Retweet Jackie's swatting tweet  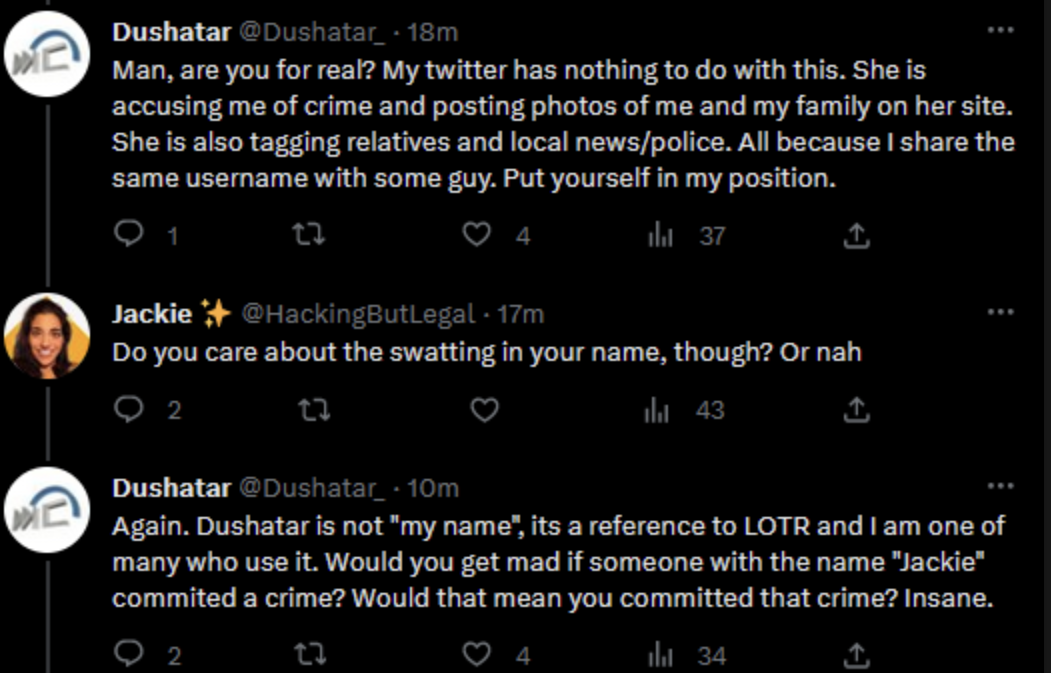tap(314, 410)
